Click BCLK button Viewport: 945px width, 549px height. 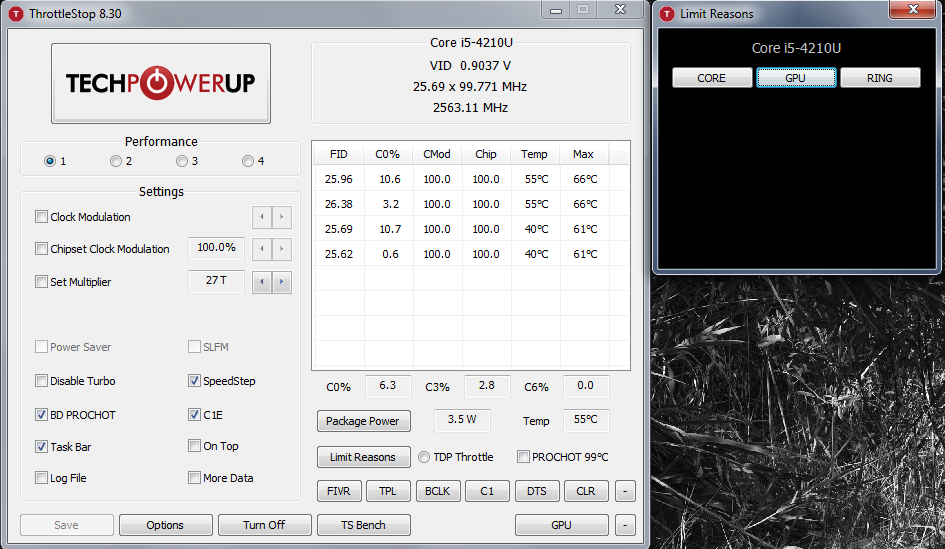[x=438, y=491]
